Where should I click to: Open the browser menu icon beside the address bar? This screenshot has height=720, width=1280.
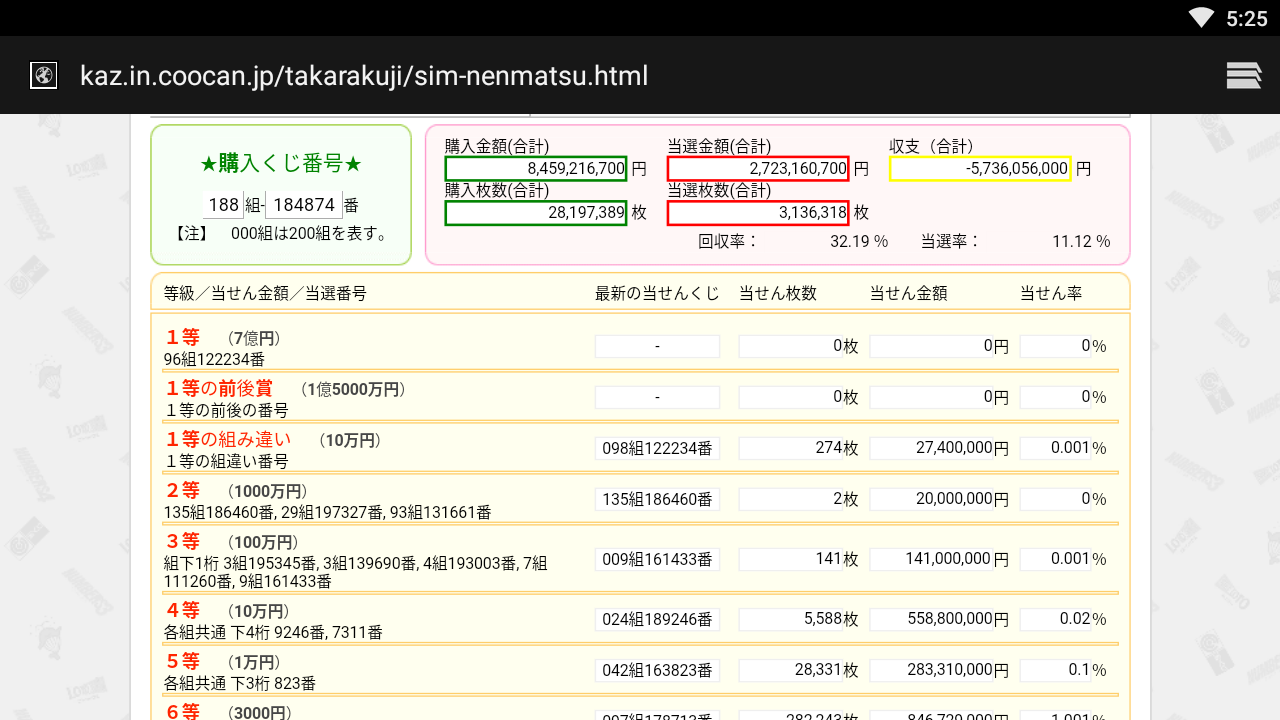pyautogui.click(x=1244, y=75)
